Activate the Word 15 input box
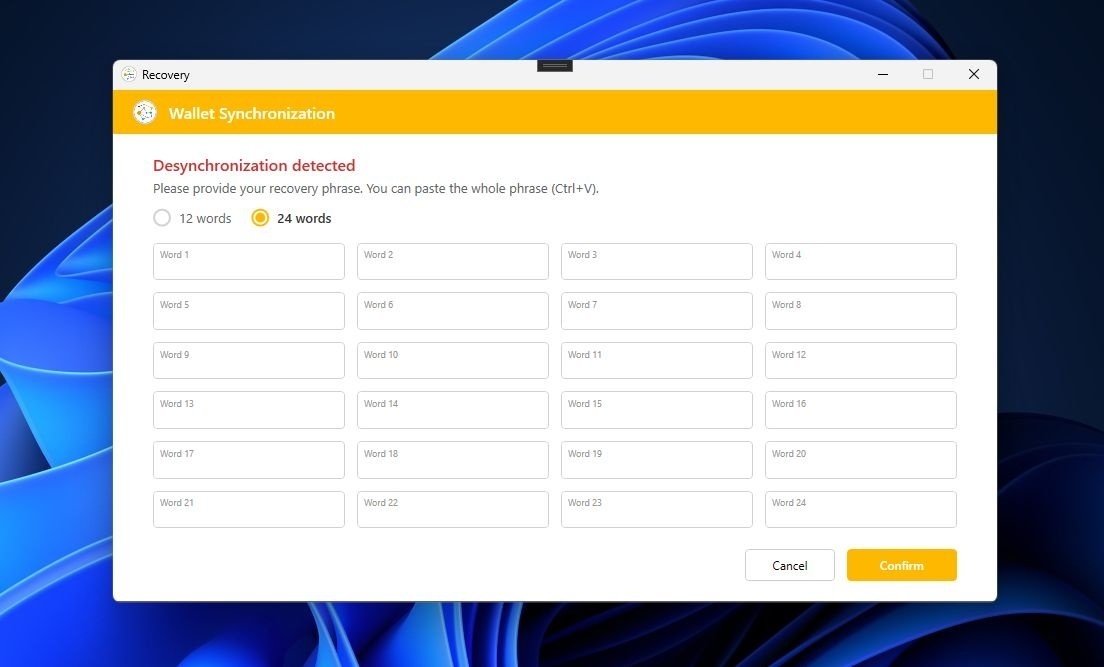Screen dimensions: 1104x667 click(x=657, y=410)
